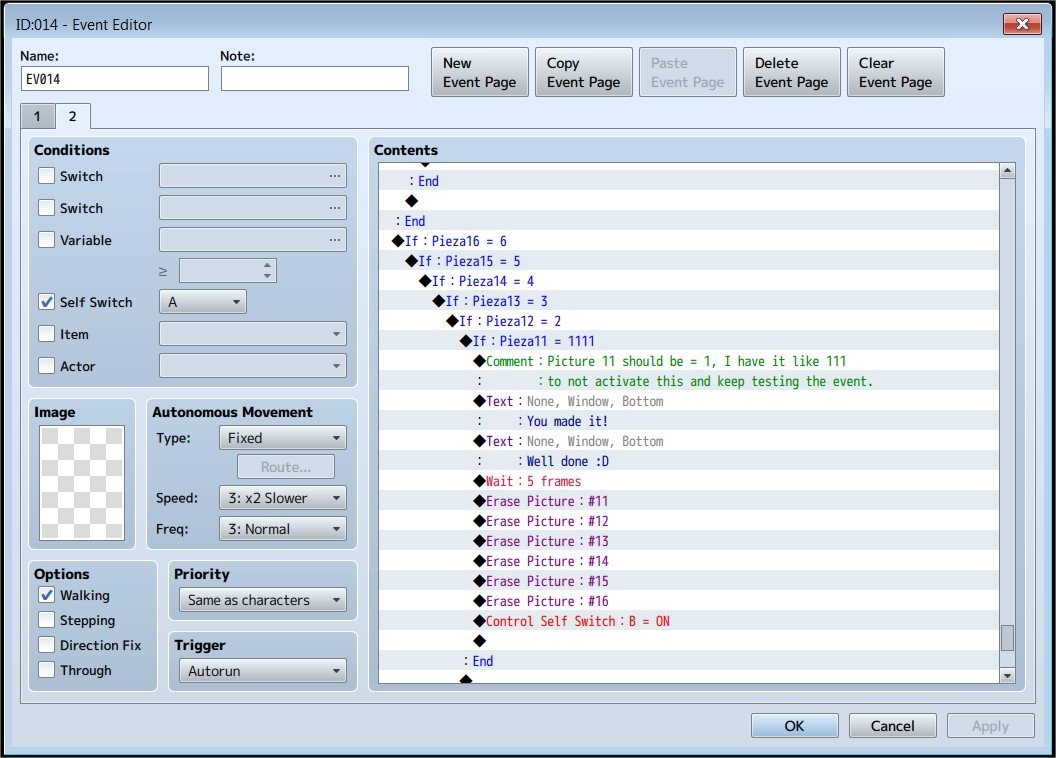Select the Erase Picture : #12 command
Screen dimensions: 1056x758
coord(688,521)
